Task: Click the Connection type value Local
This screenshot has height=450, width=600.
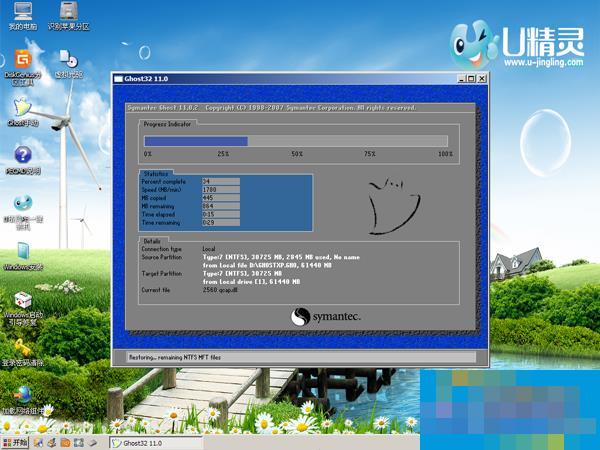Action: (x=209, y=249)
